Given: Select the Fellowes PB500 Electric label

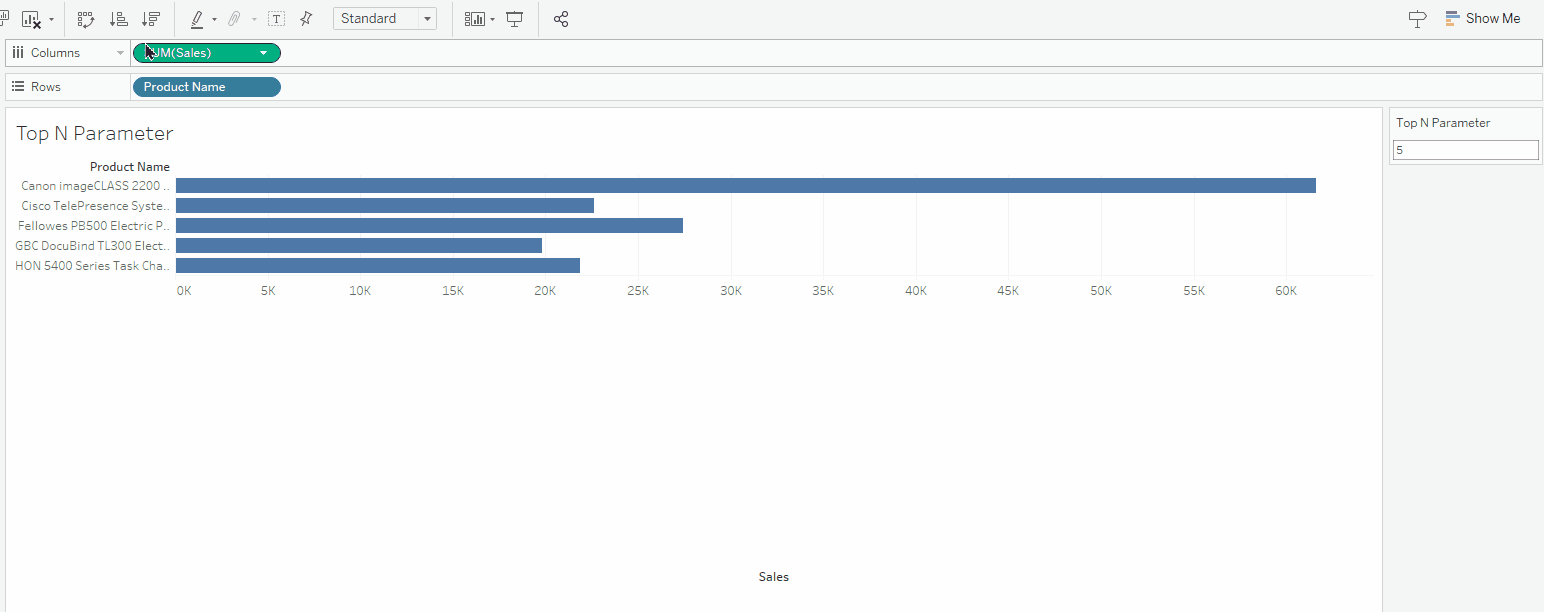Looking at the screenshot, I should [x=94, y=226].
